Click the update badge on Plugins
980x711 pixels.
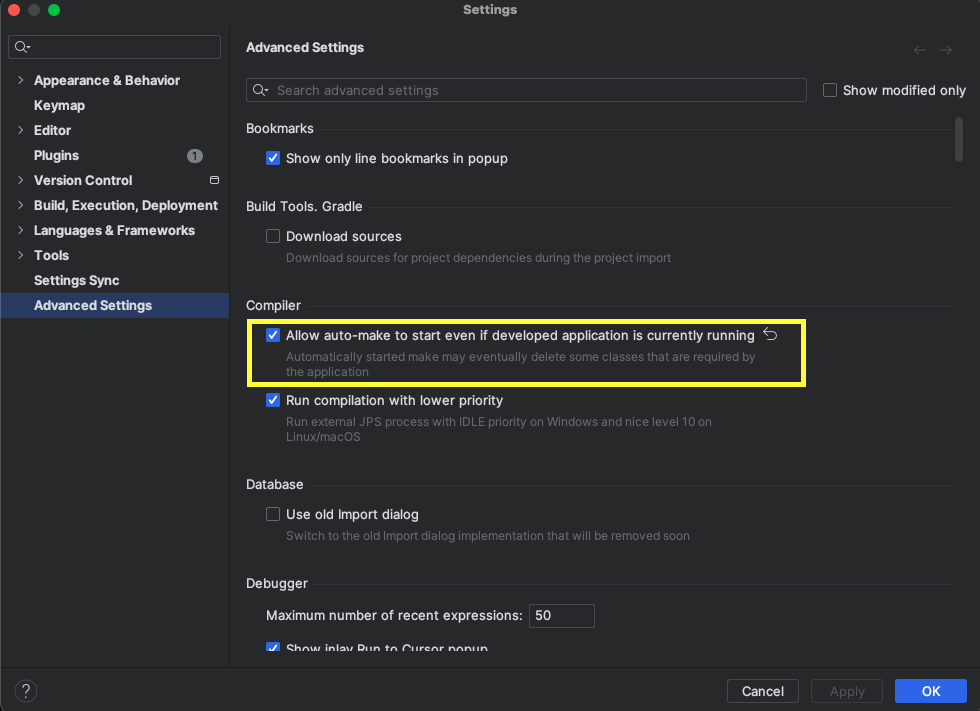(194, 155)
